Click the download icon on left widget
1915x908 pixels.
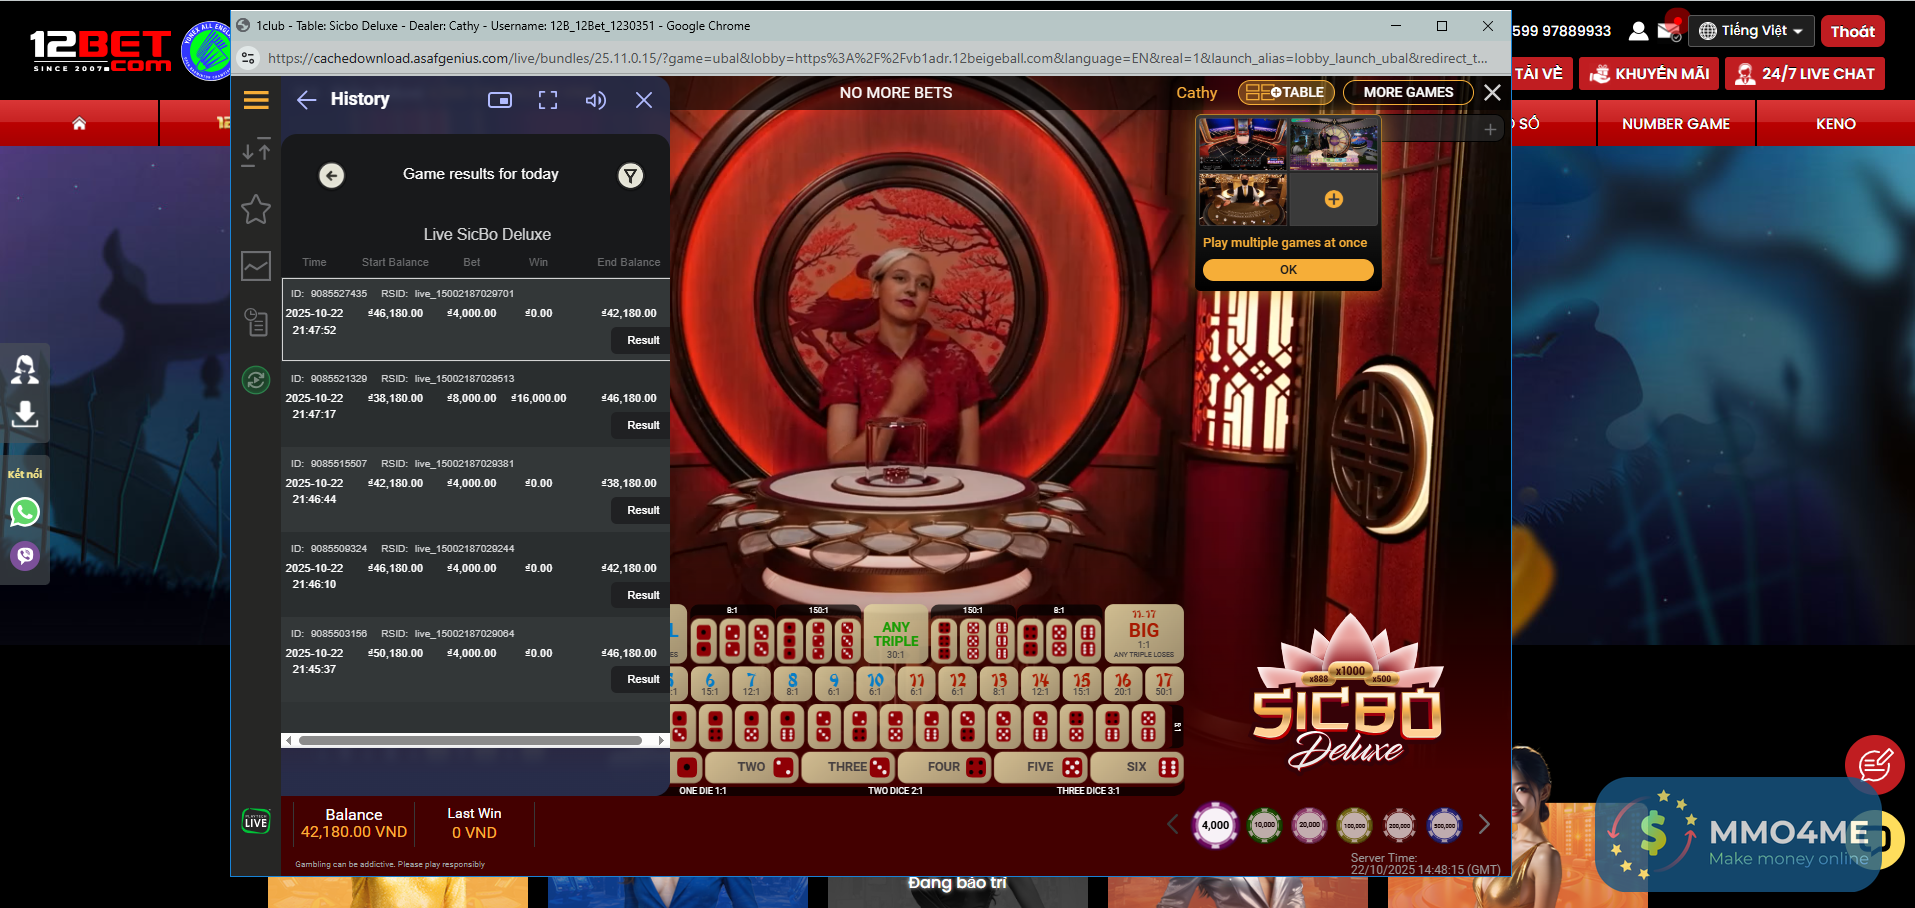25,414
